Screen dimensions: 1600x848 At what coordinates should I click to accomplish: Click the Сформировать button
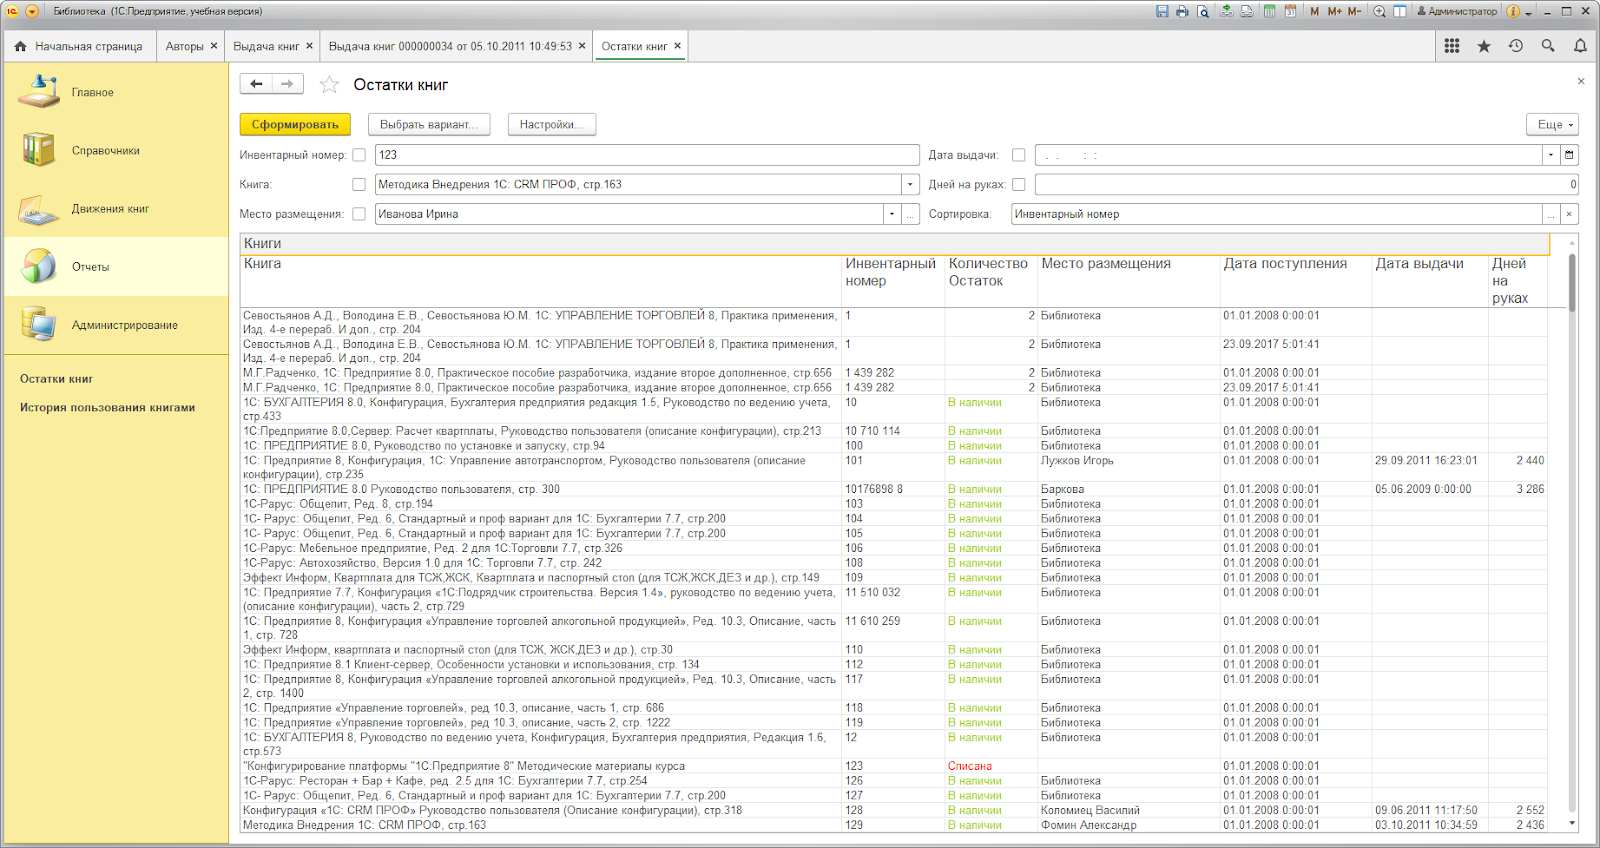[x=295, y=124]
